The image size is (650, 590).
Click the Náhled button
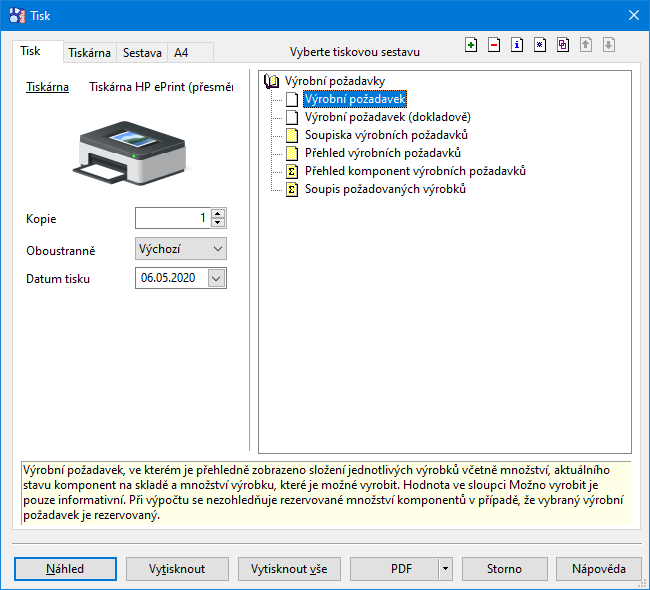(x=65, y=569)
